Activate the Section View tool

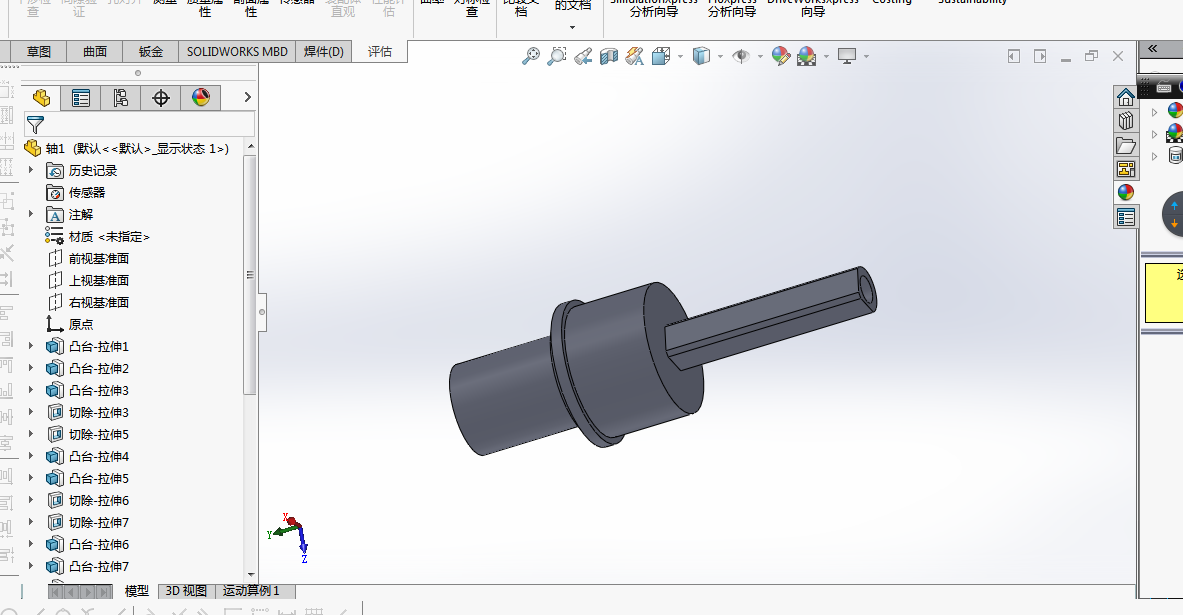click(x=609, y=56)
